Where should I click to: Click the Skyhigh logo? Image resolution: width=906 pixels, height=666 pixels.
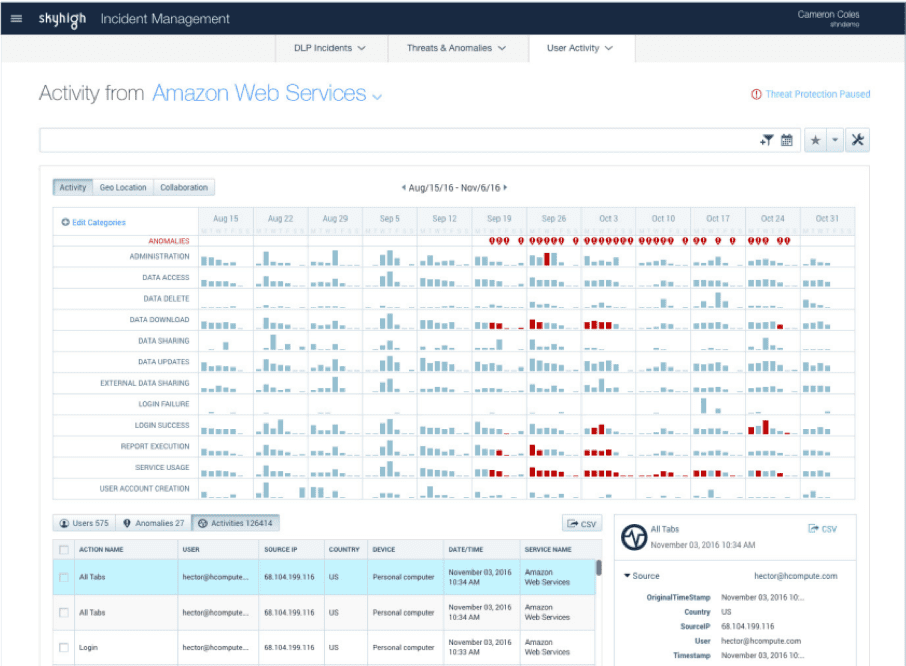pos(62,19)
